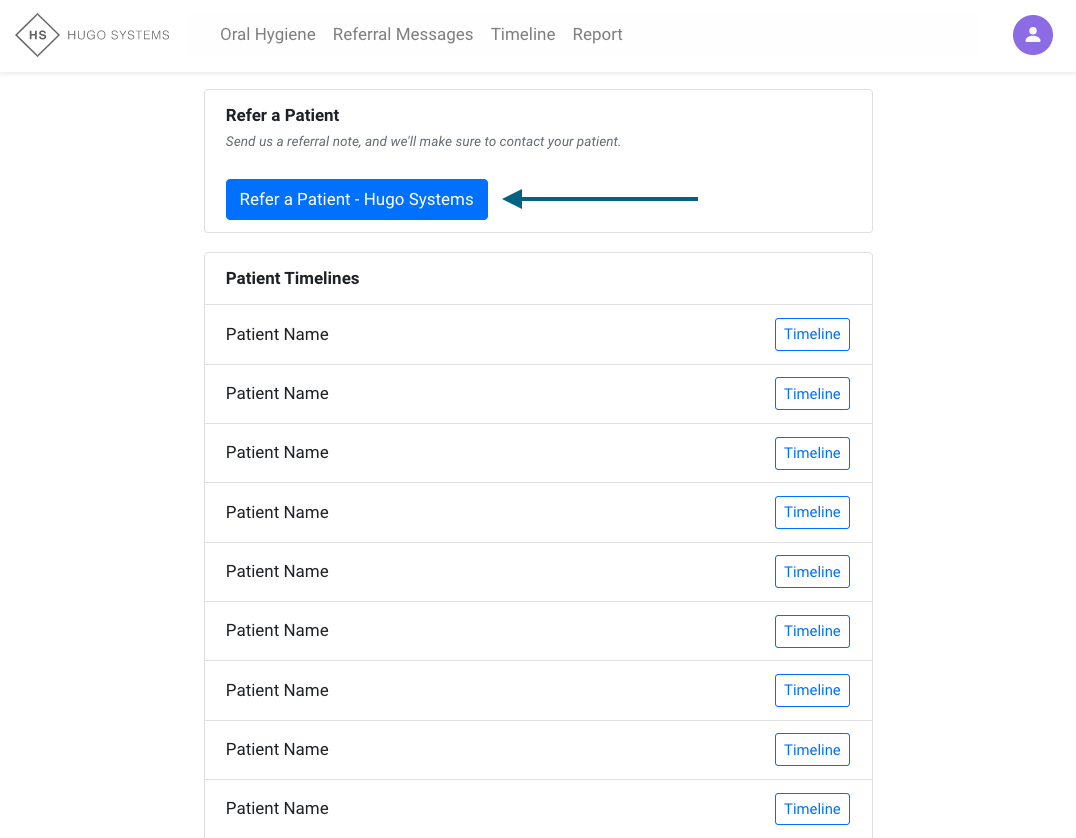The height and width of the screenshot is (838, 1076).
Task: Click the HS diamond logo icon
Action: click(38, 35)
